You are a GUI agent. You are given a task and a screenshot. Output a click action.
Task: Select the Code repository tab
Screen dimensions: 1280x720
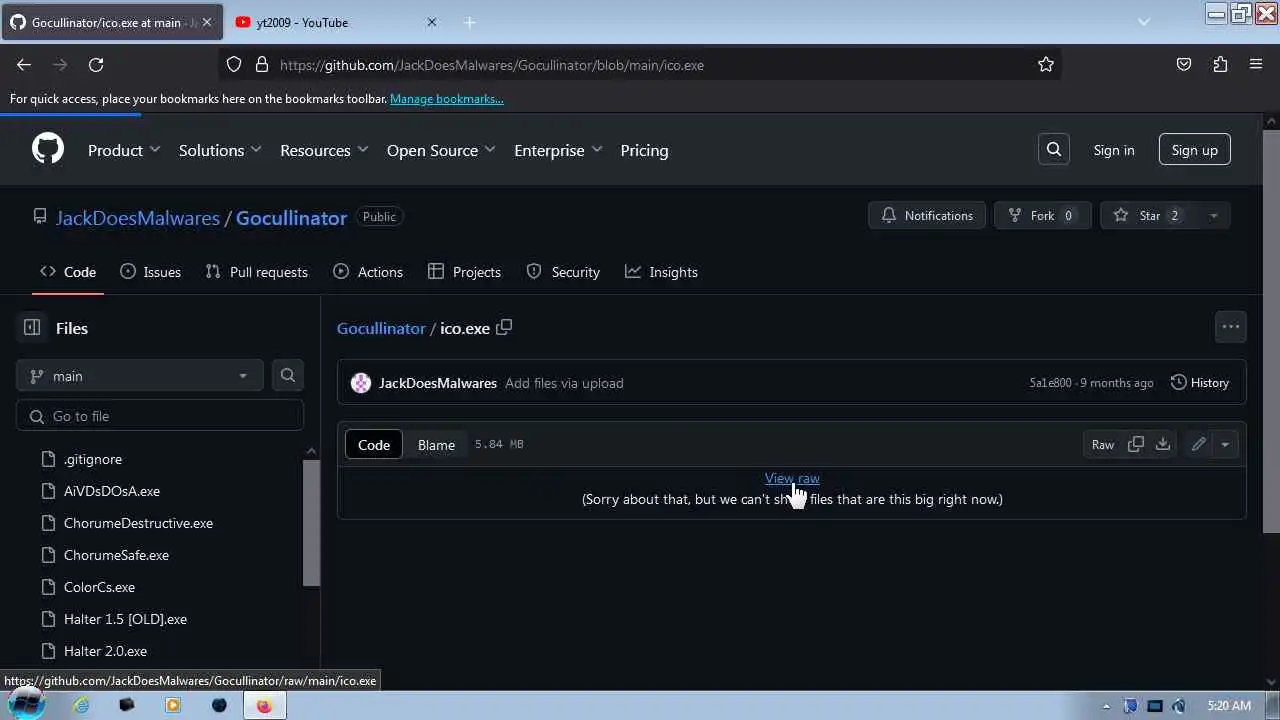click(x=68, y=272)
